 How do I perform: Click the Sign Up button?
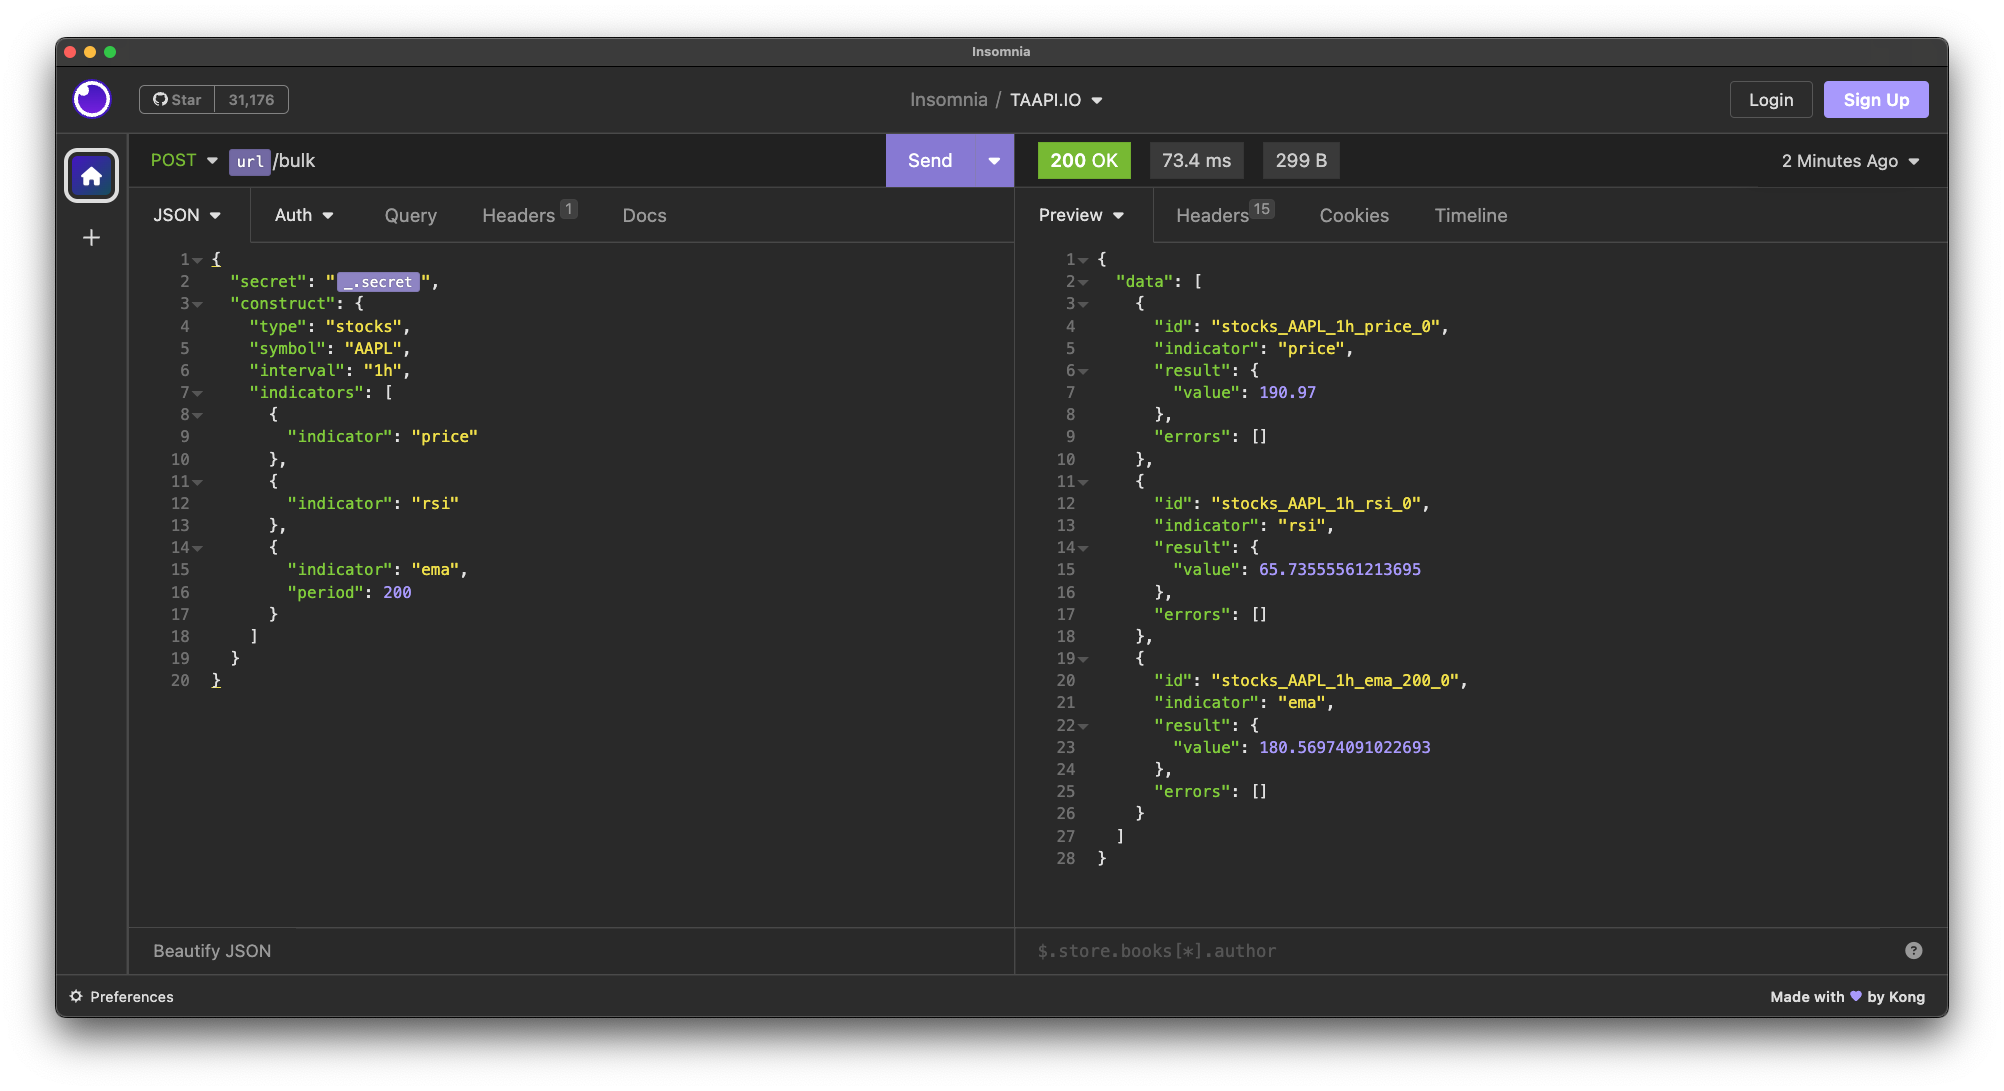click(1874, 99)
